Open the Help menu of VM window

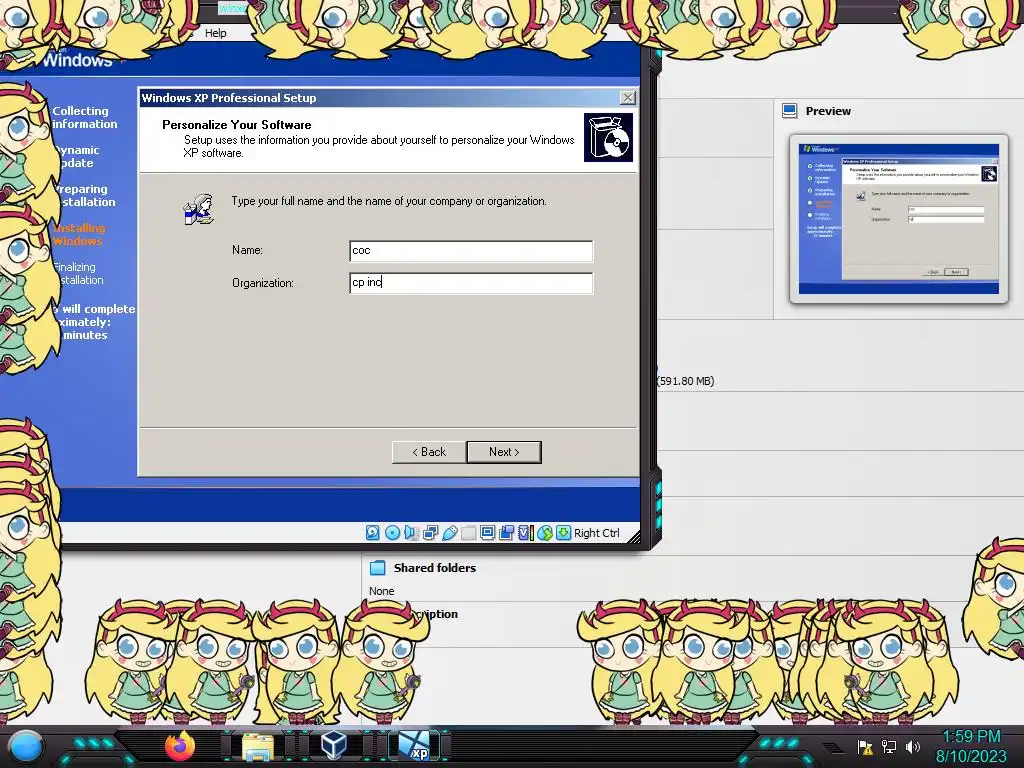(x=216, y=33)
